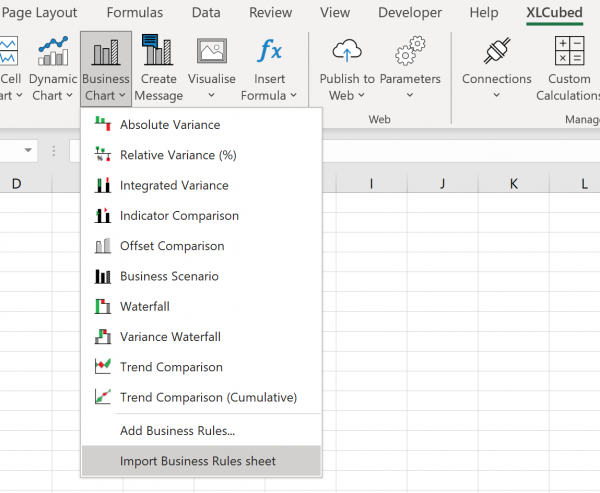Viewport: 600px width, 493px height.
Task: Click the Absolute Variance chart icon
Action: [103, 124]
